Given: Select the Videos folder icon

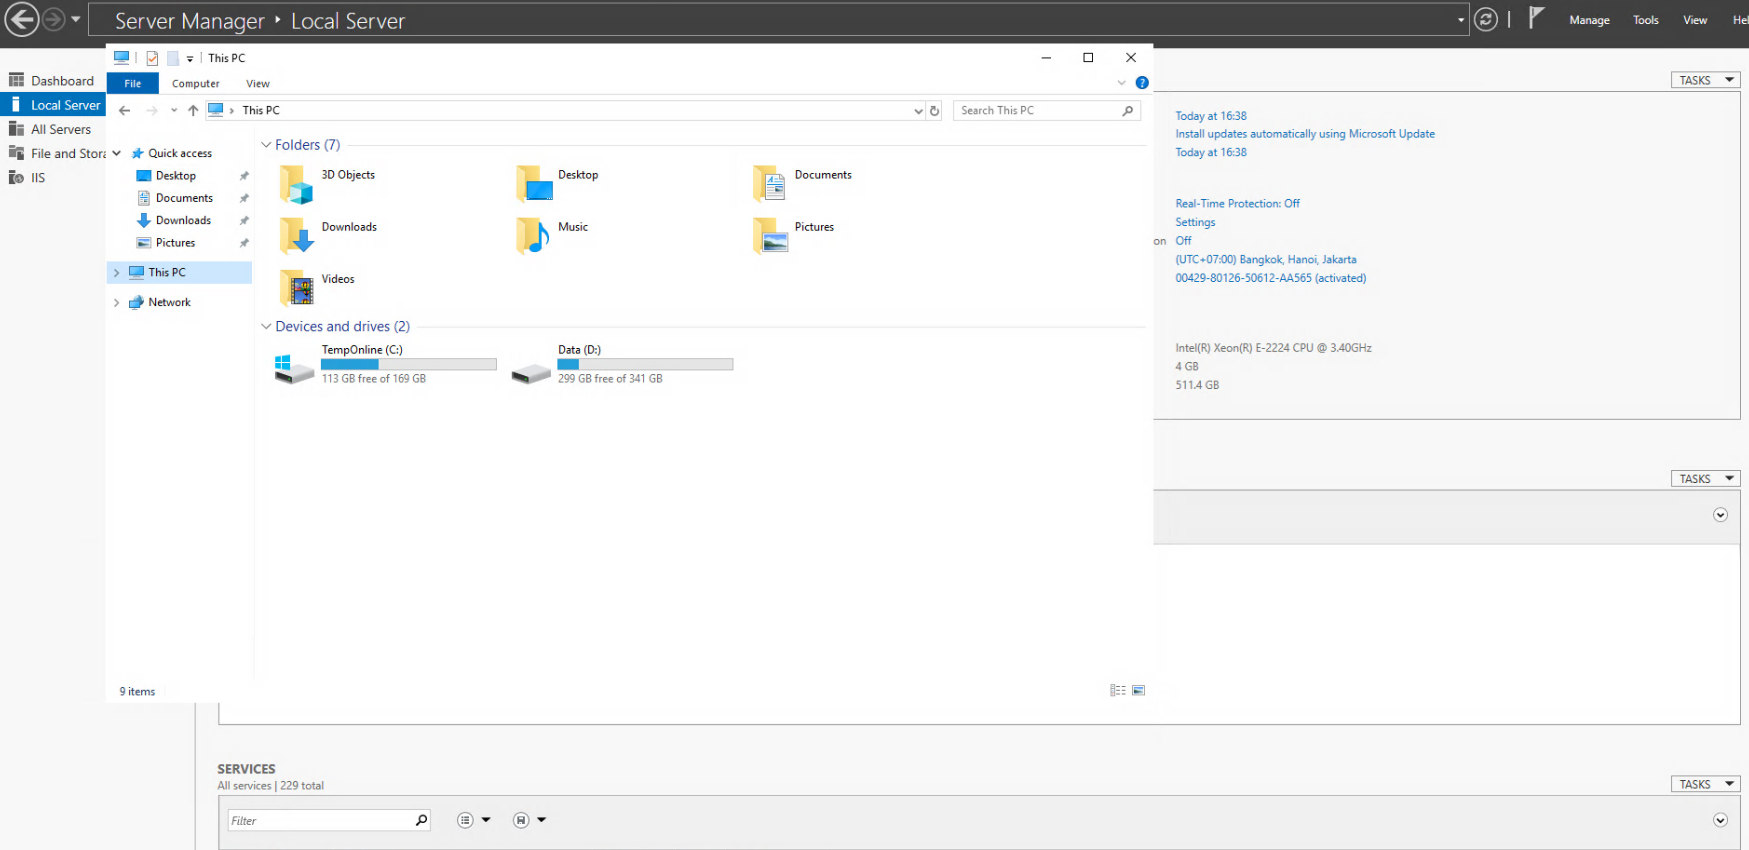Looking at the screenshot, I should (297, 288).
